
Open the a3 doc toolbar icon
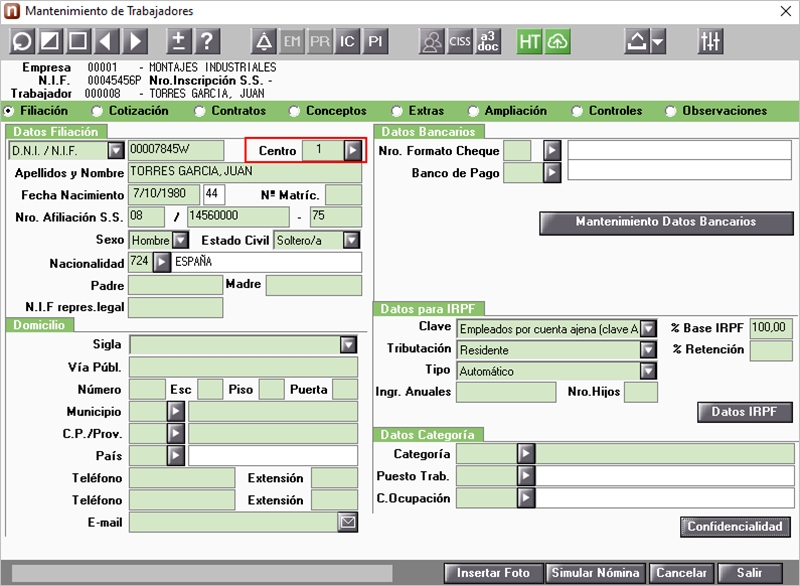tap(488, 41)
